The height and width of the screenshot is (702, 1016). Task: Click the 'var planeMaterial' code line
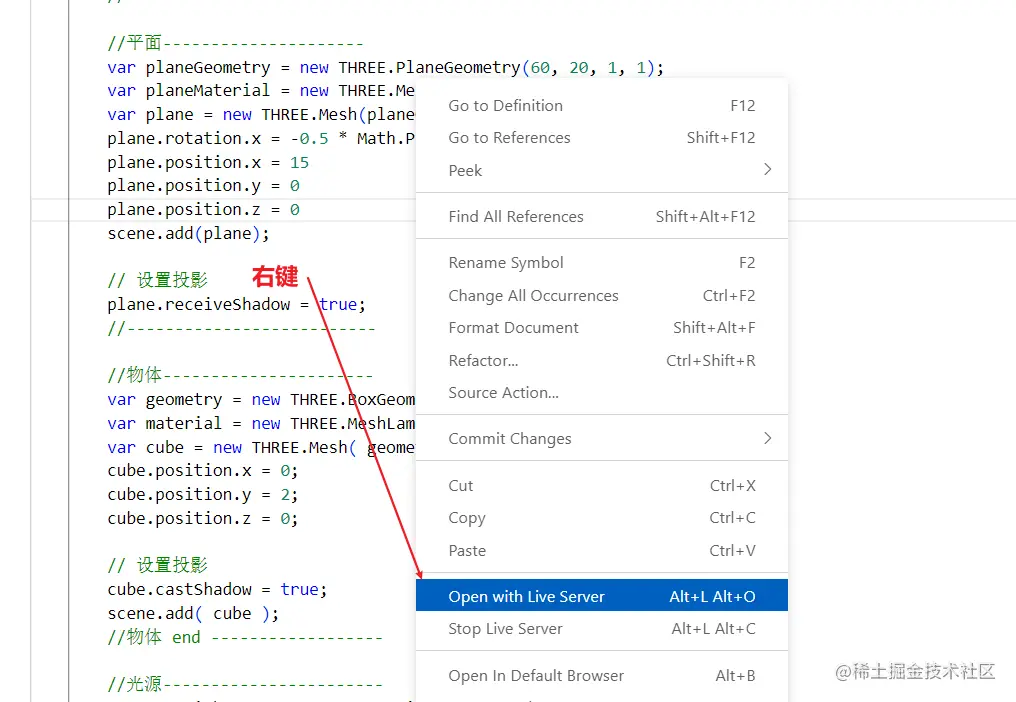click(x=261, y=91)
